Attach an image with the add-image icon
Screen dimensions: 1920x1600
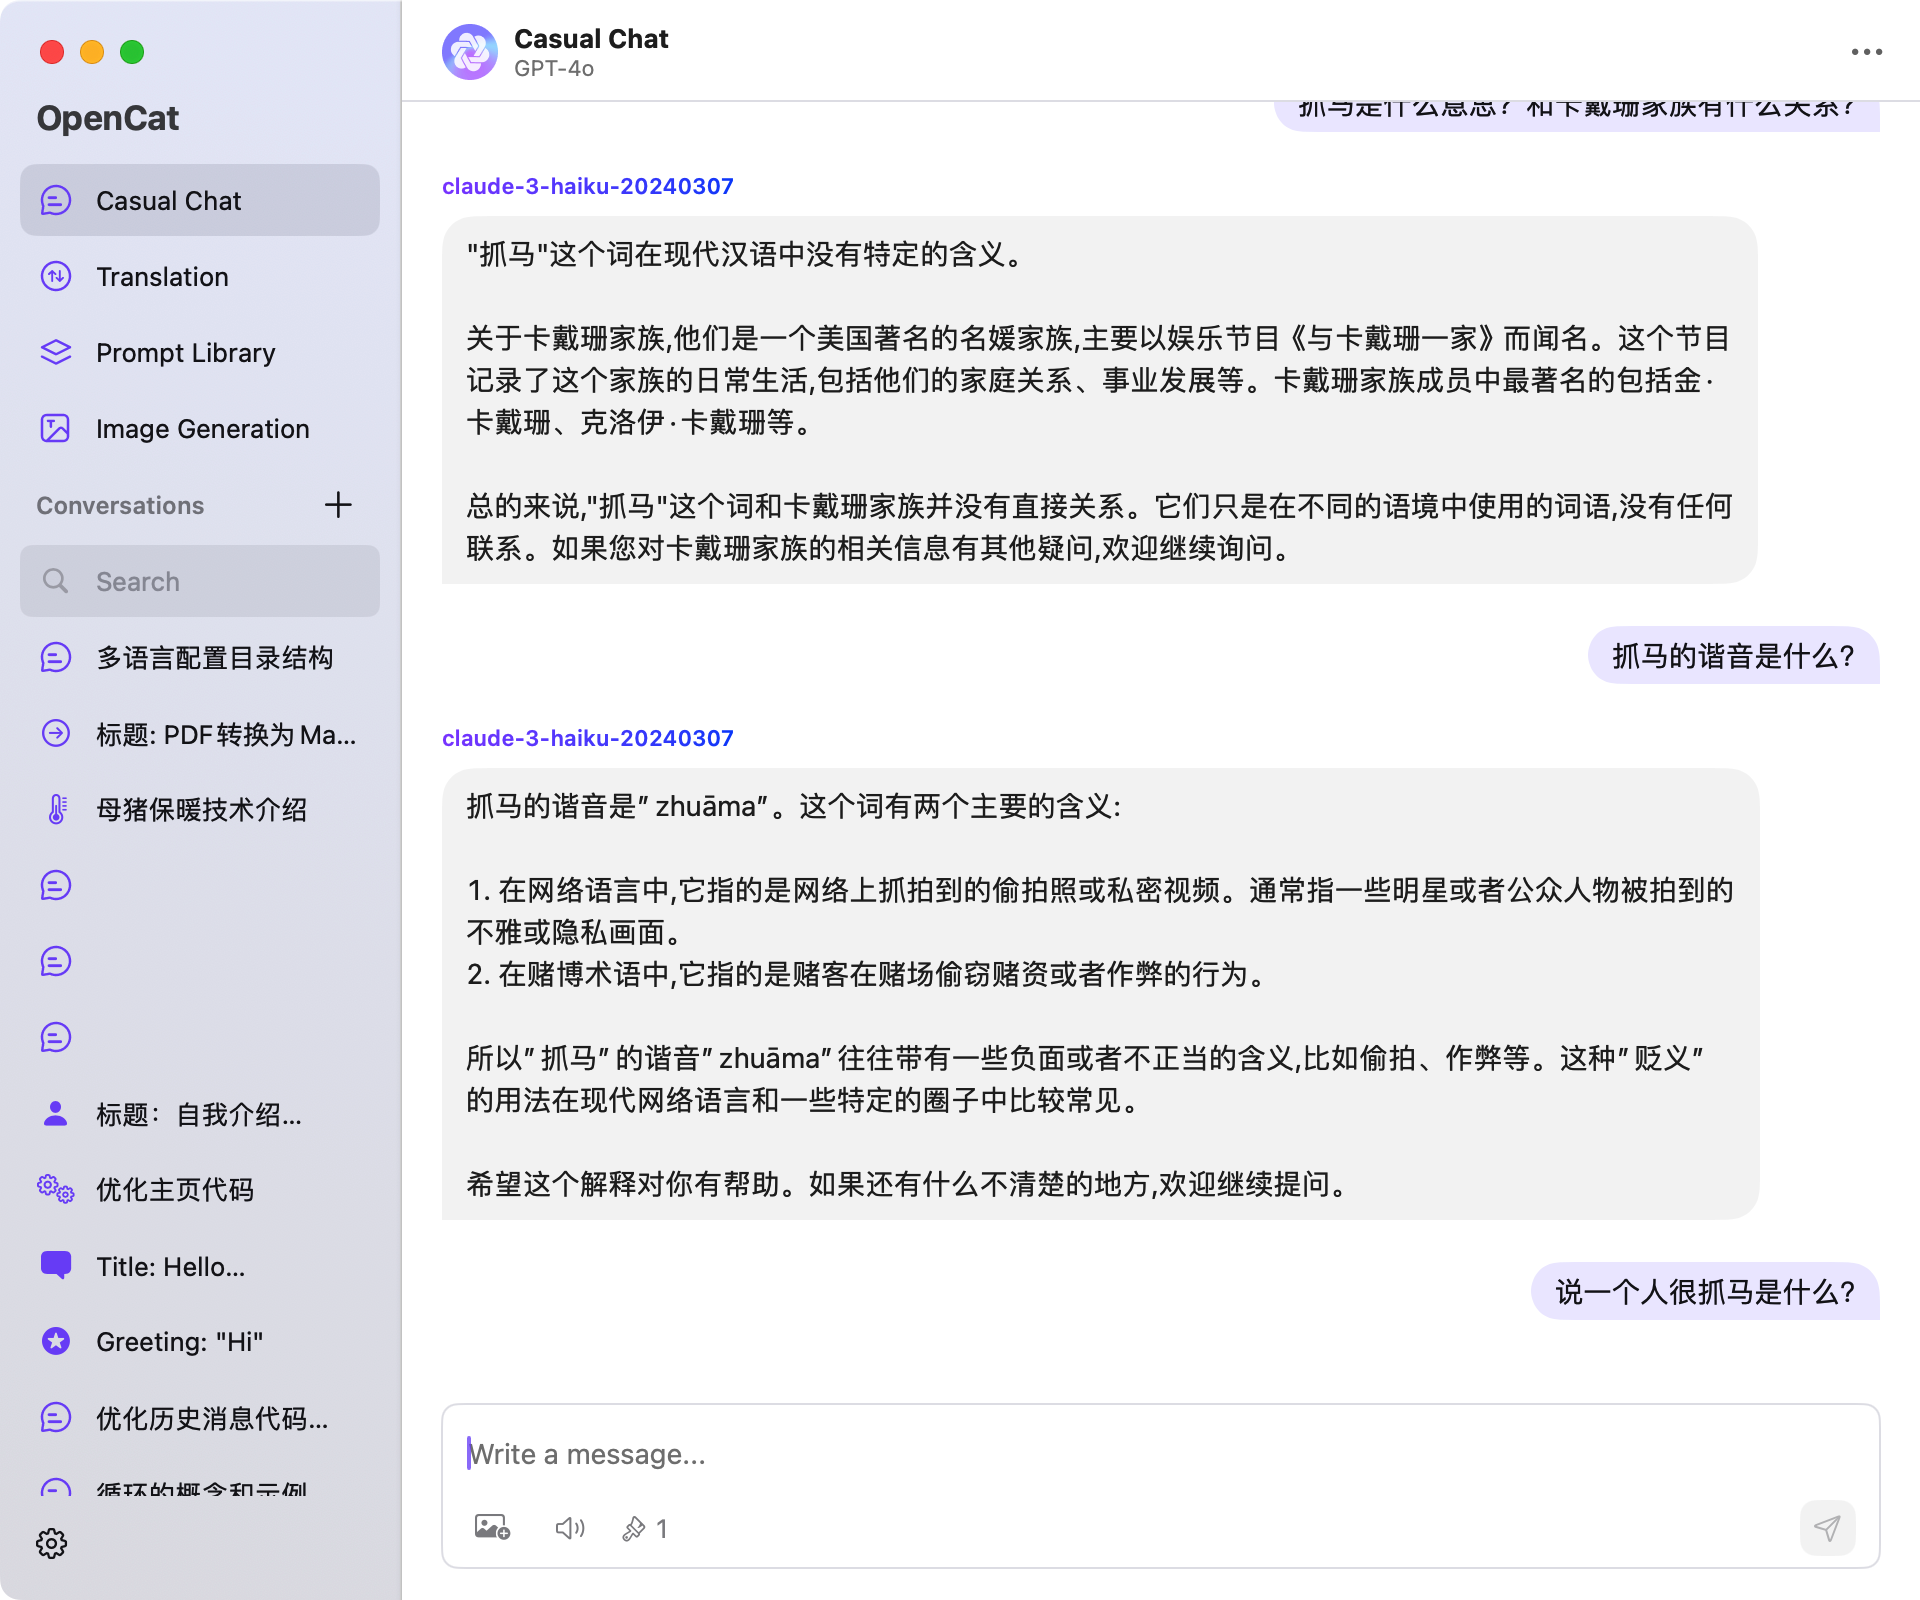click(492, 1528)
